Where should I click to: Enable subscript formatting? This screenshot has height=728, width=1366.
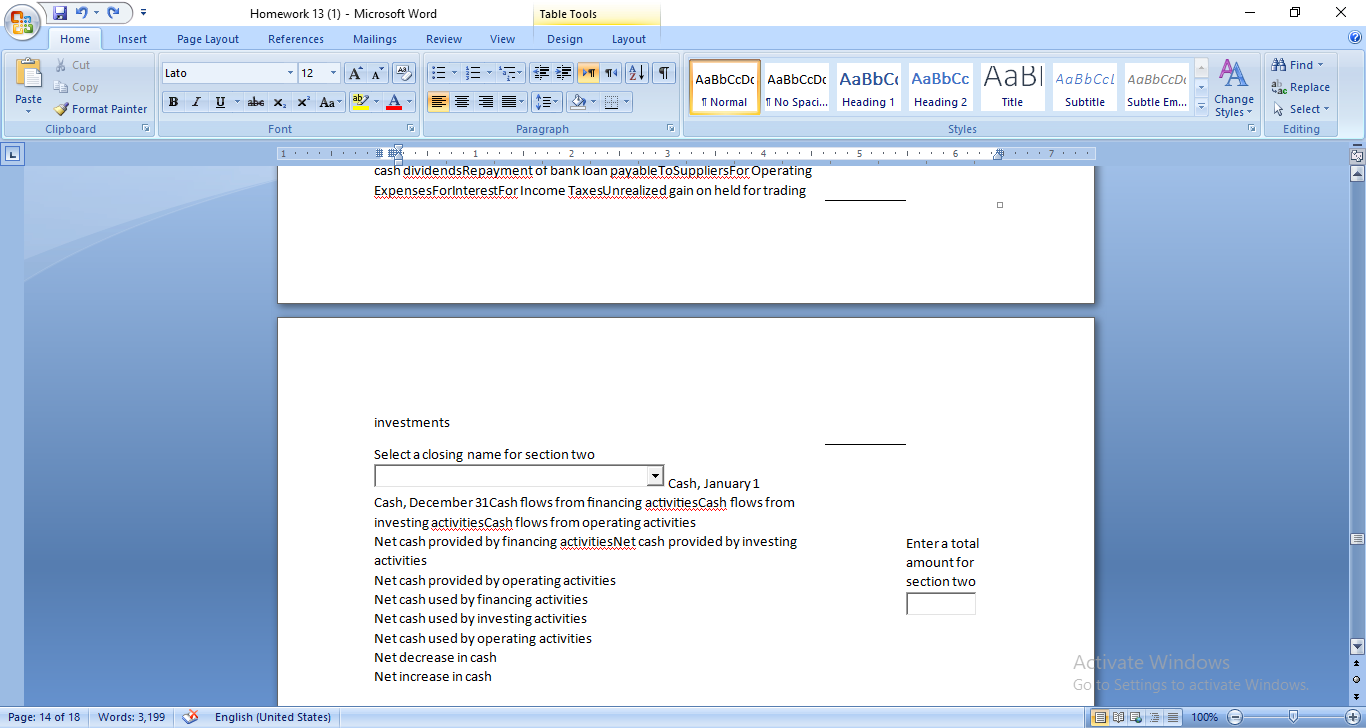coord(279,101)
